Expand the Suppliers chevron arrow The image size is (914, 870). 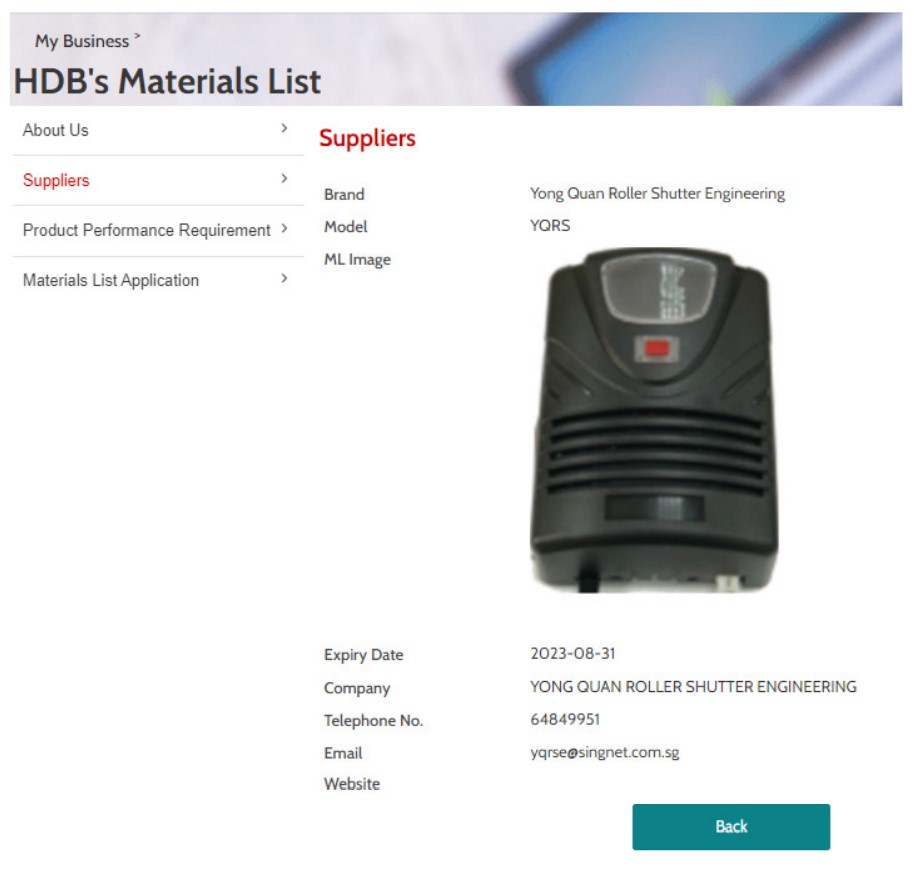(x=284, y=178)
